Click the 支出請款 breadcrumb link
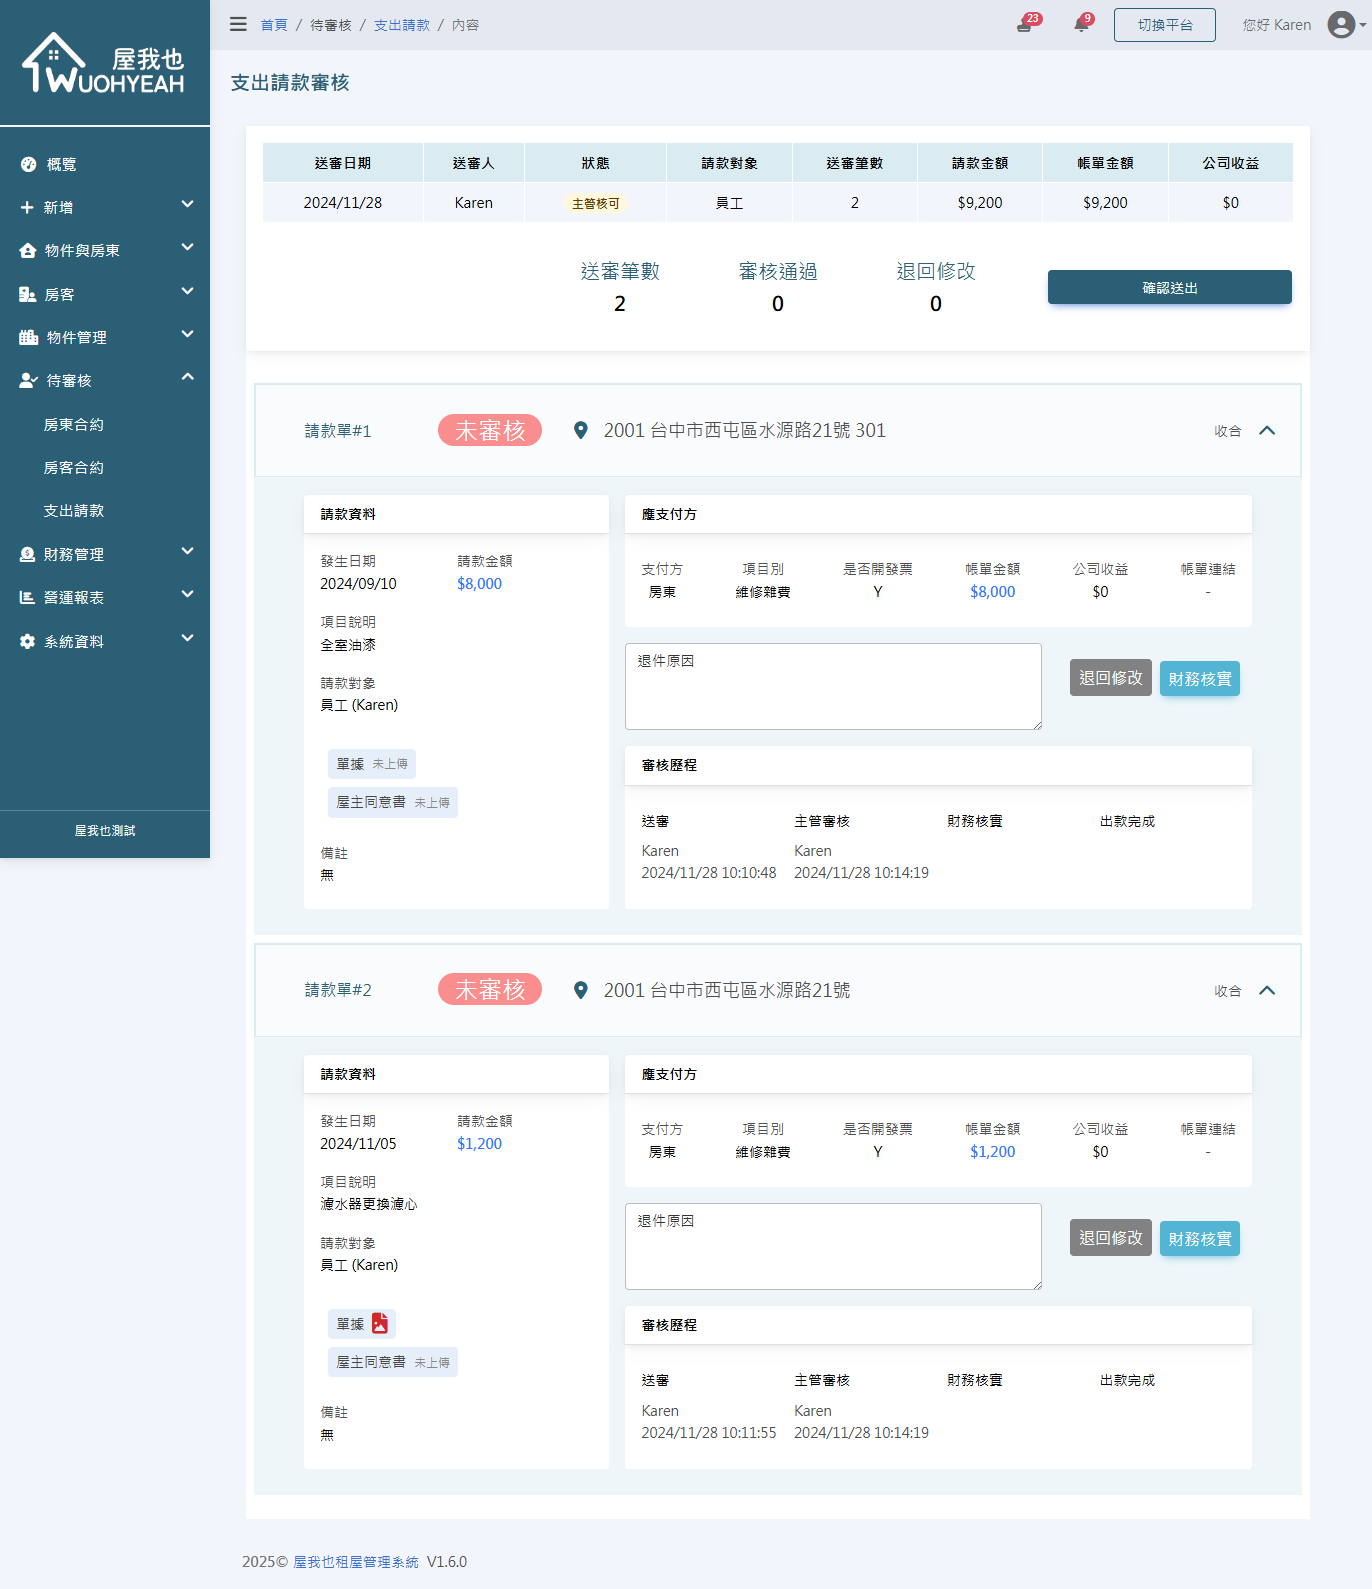This screenshot has width=1372, height=1589. coord(401,25)
